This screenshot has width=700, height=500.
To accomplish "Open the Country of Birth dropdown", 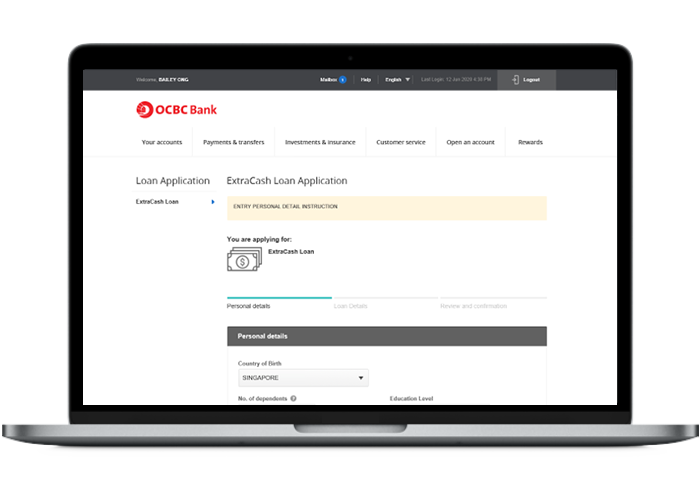I will point(303,378).
